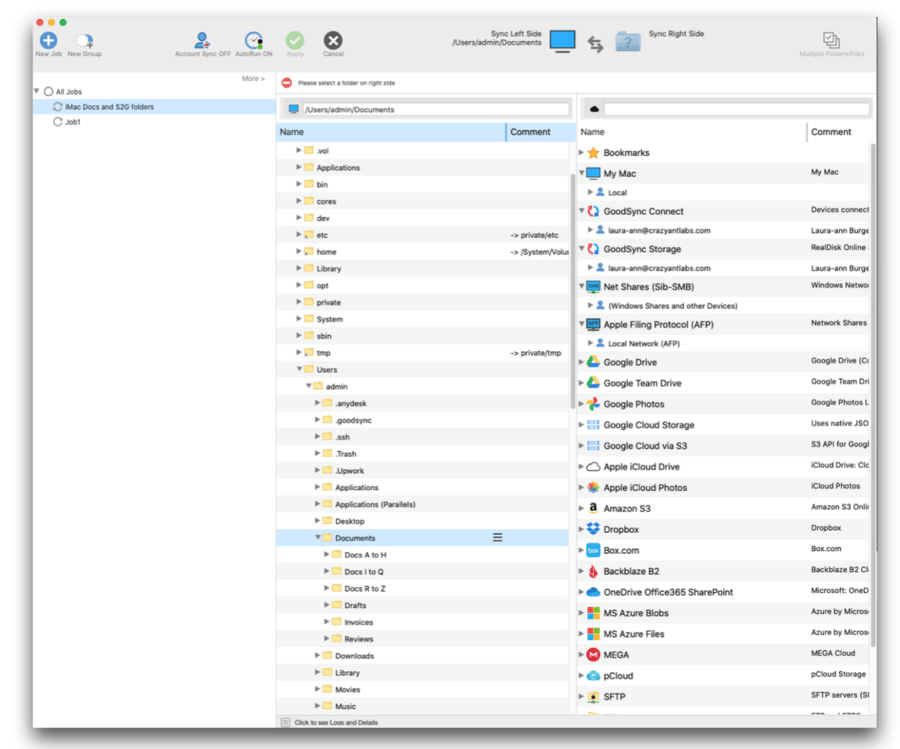
Task: Select the Sync Right Side folder icon
Action: (x=628, y=42)
